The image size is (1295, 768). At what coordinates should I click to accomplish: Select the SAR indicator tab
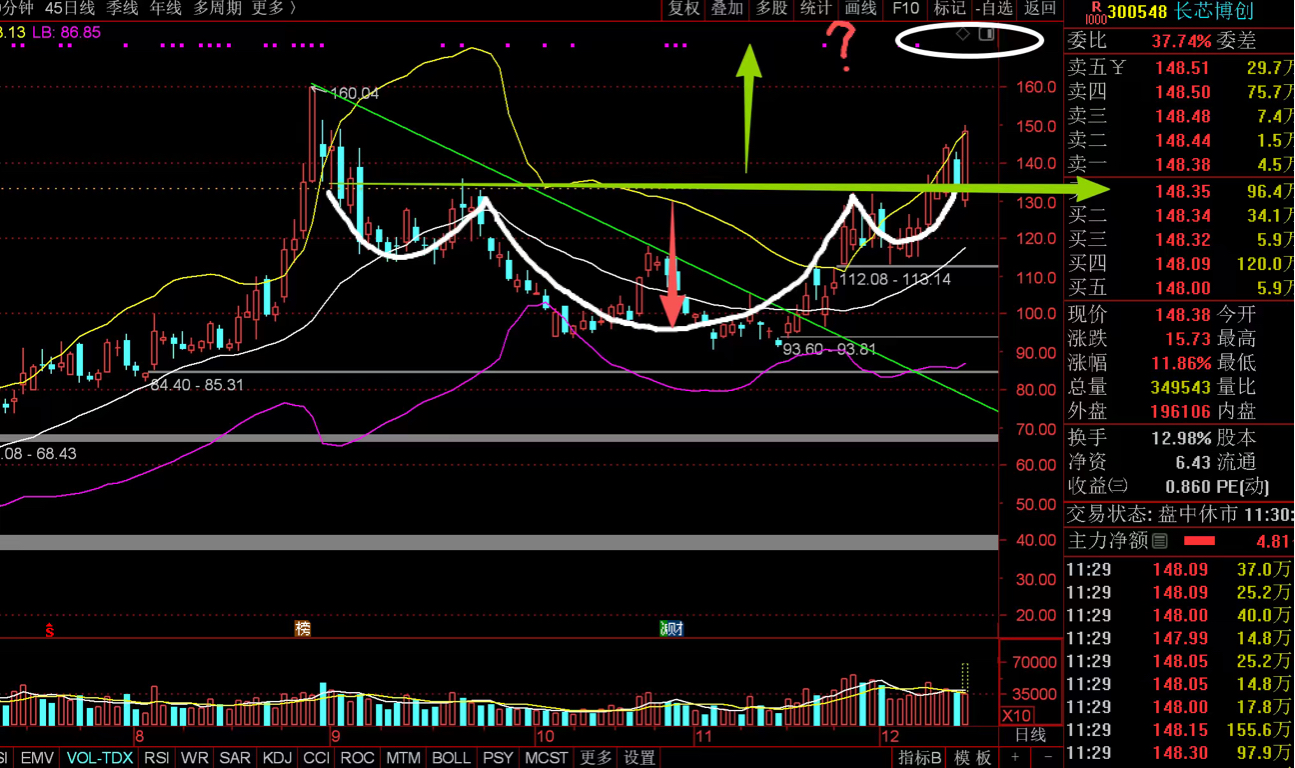235,758
